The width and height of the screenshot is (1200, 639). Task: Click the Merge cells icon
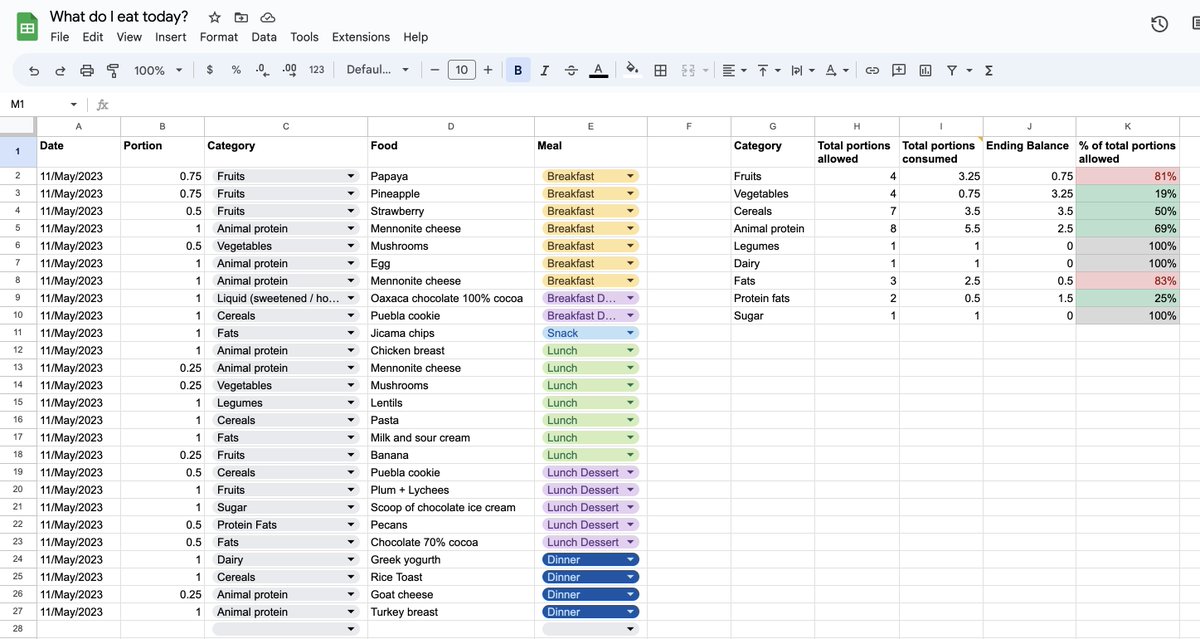pyautogui.click(x=688, y=70)
